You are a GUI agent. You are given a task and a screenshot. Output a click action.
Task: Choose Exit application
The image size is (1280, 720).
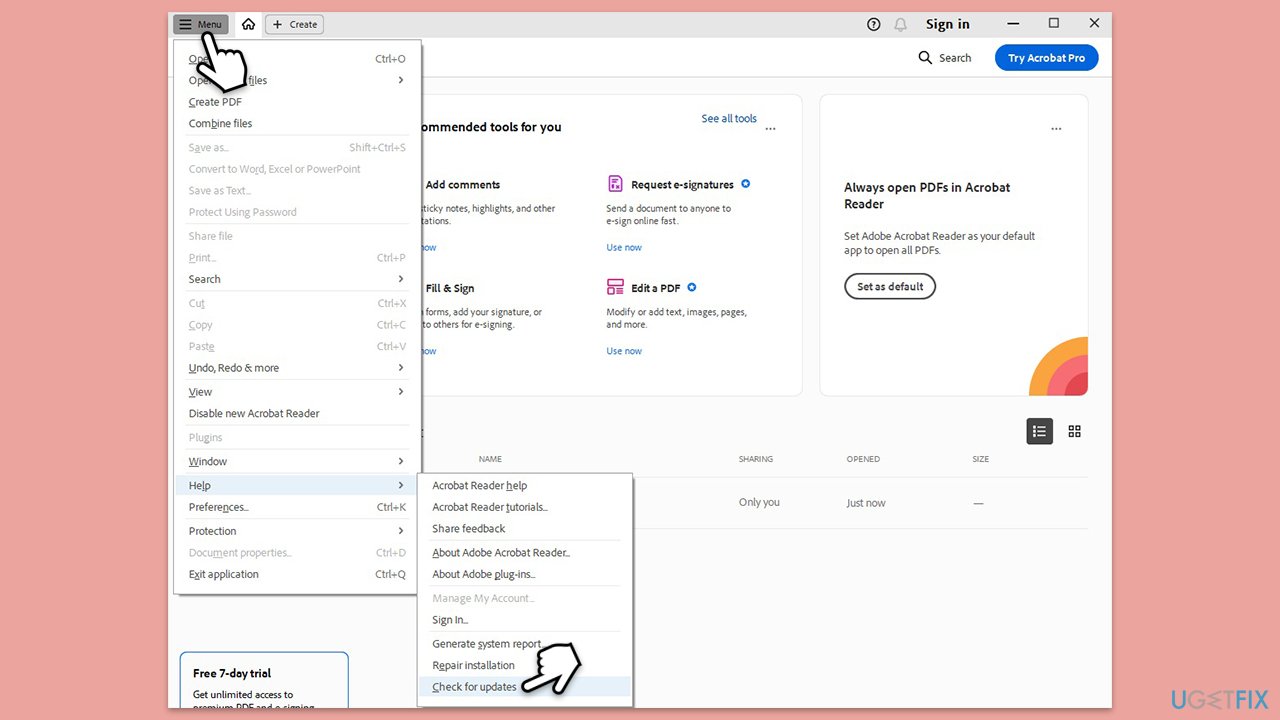pyautogui.click(x=296, y=574)
